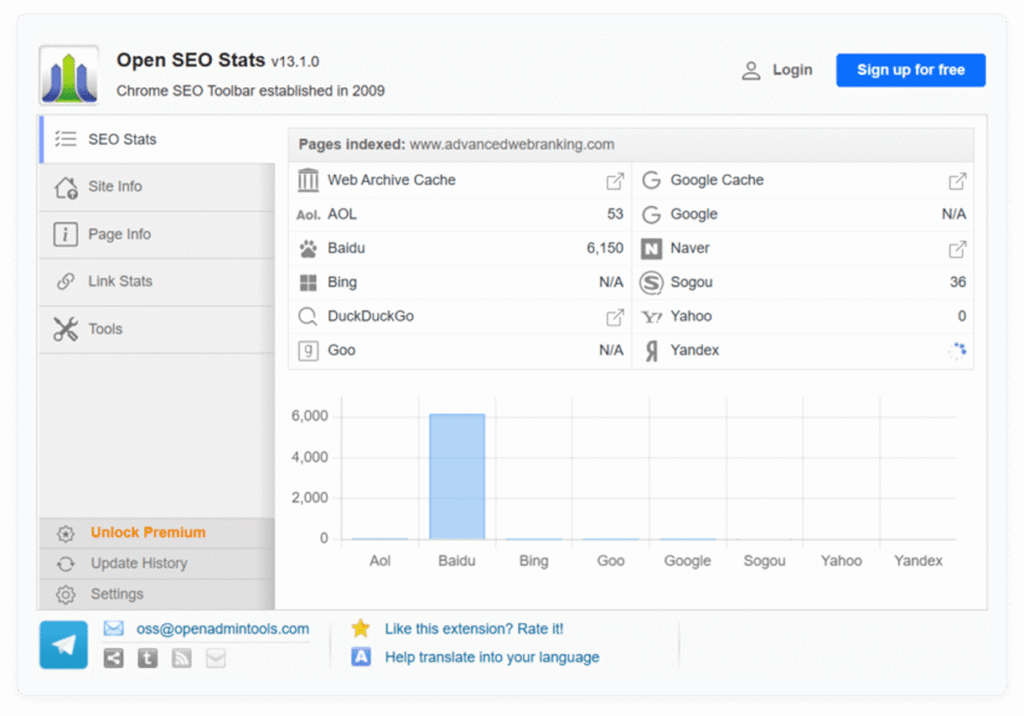The image size is (1024, 716).
Task: Click the Bing N/A value
Action: click(x=611, y=282)
